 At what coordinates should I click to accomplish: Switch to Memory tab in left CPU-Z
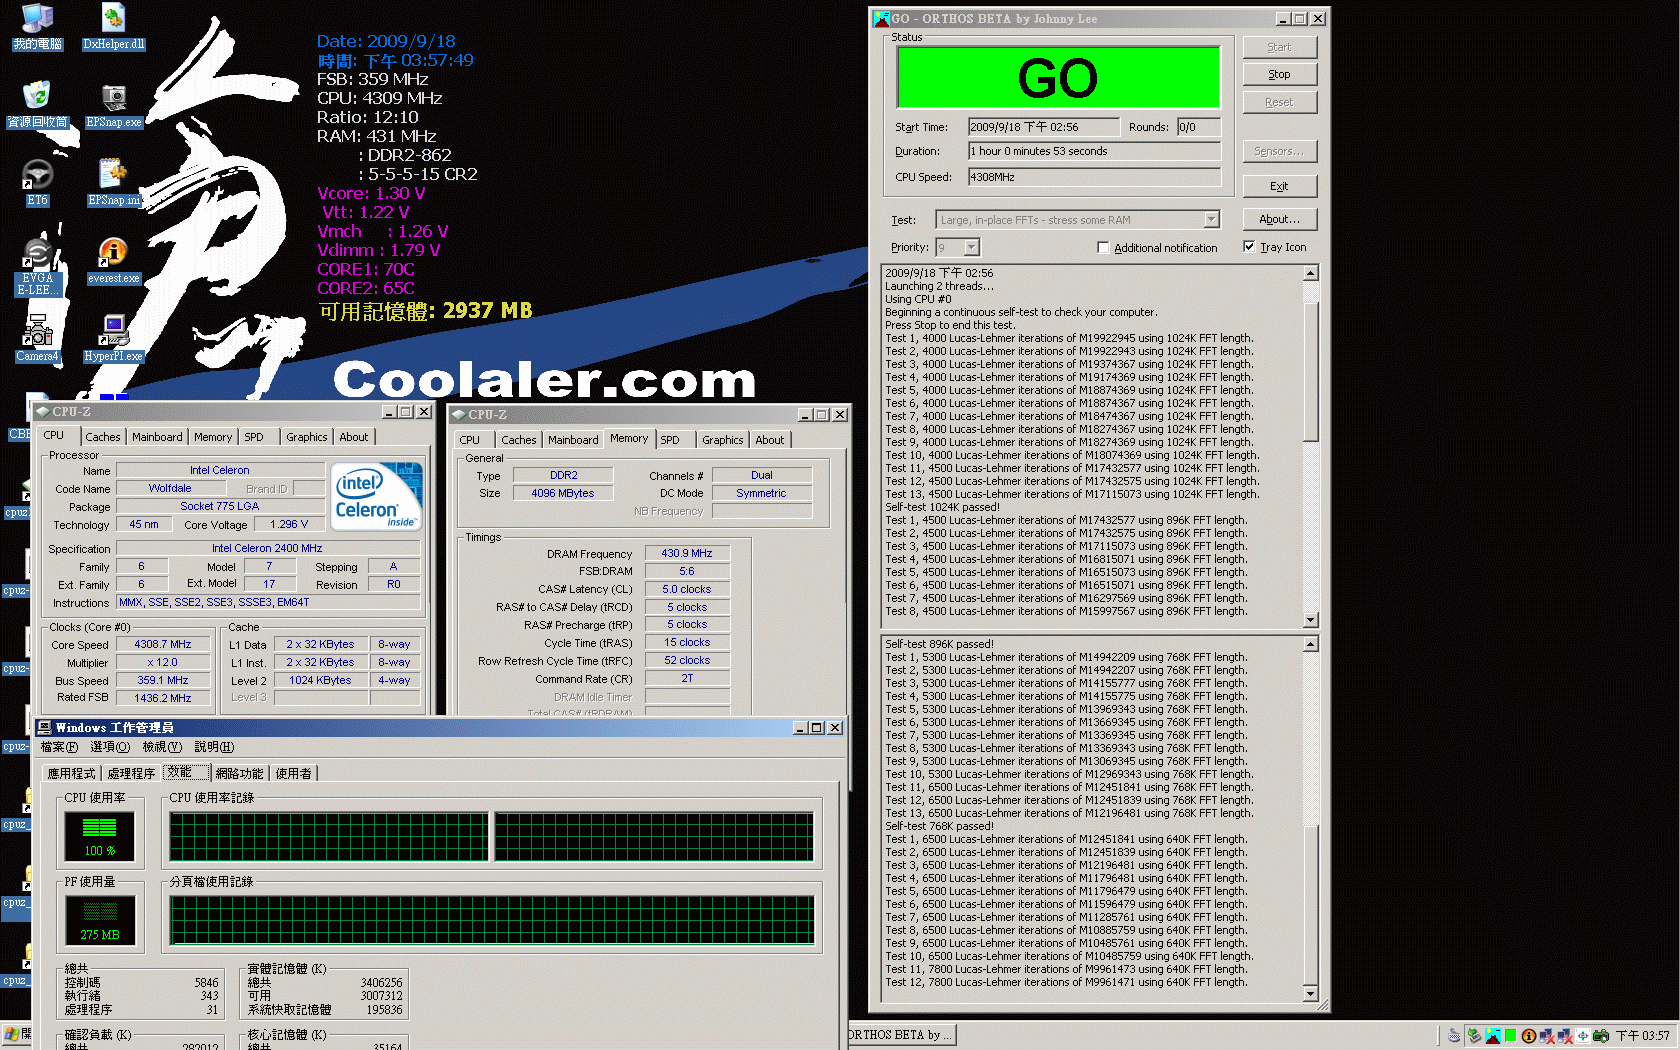coord(213,437)
